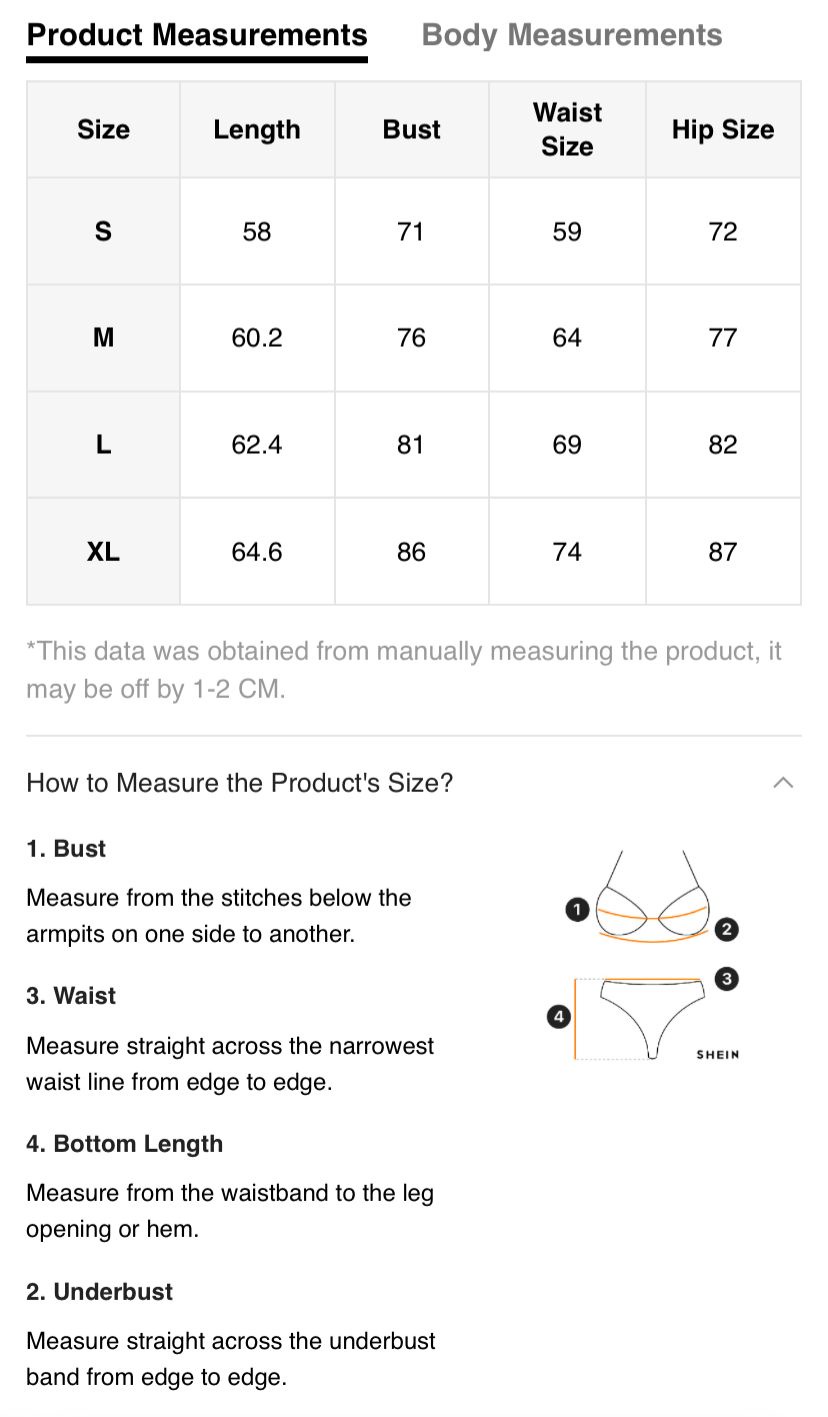Click the M row length value 60.2
The width and height of the screenshot is (828, 1417).
[x=257, y=338]
